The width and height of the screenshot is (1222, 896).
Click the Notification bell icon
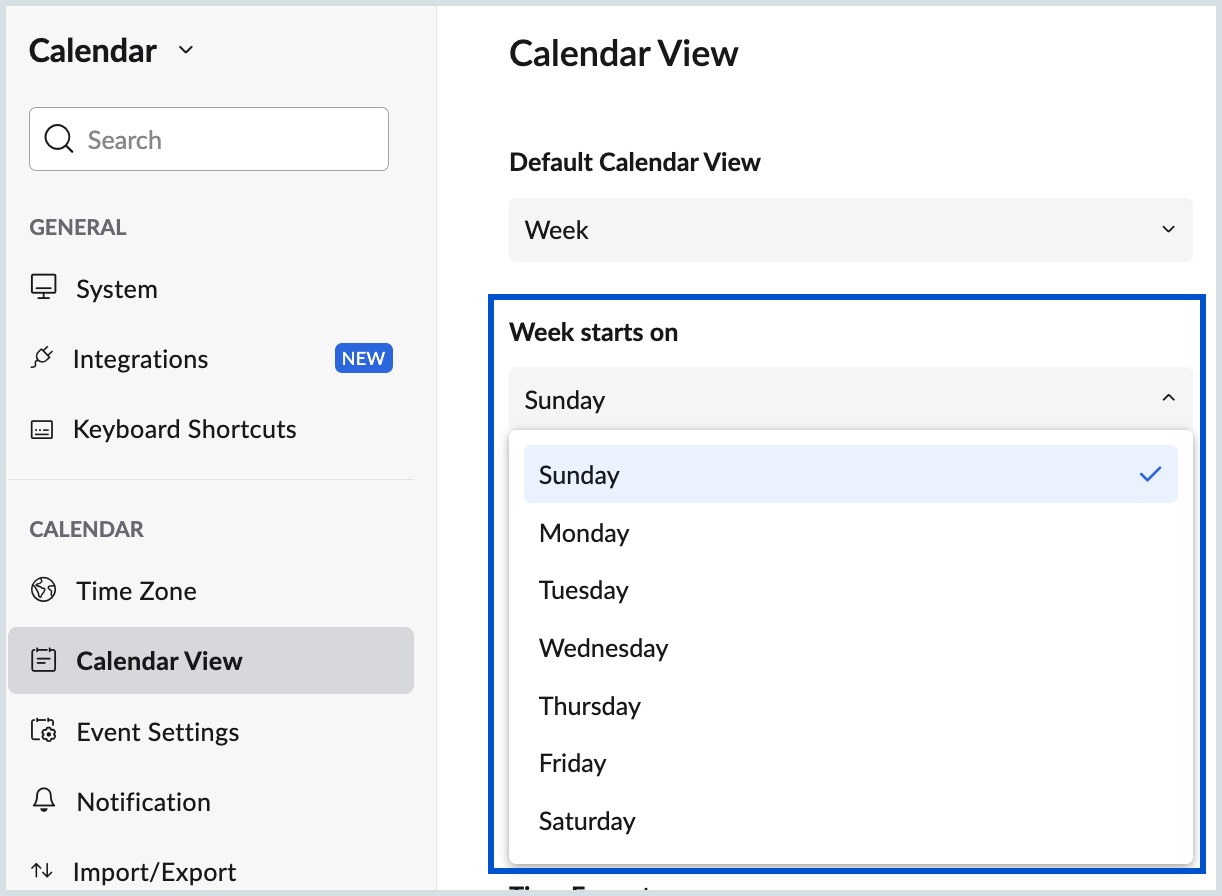43,801
